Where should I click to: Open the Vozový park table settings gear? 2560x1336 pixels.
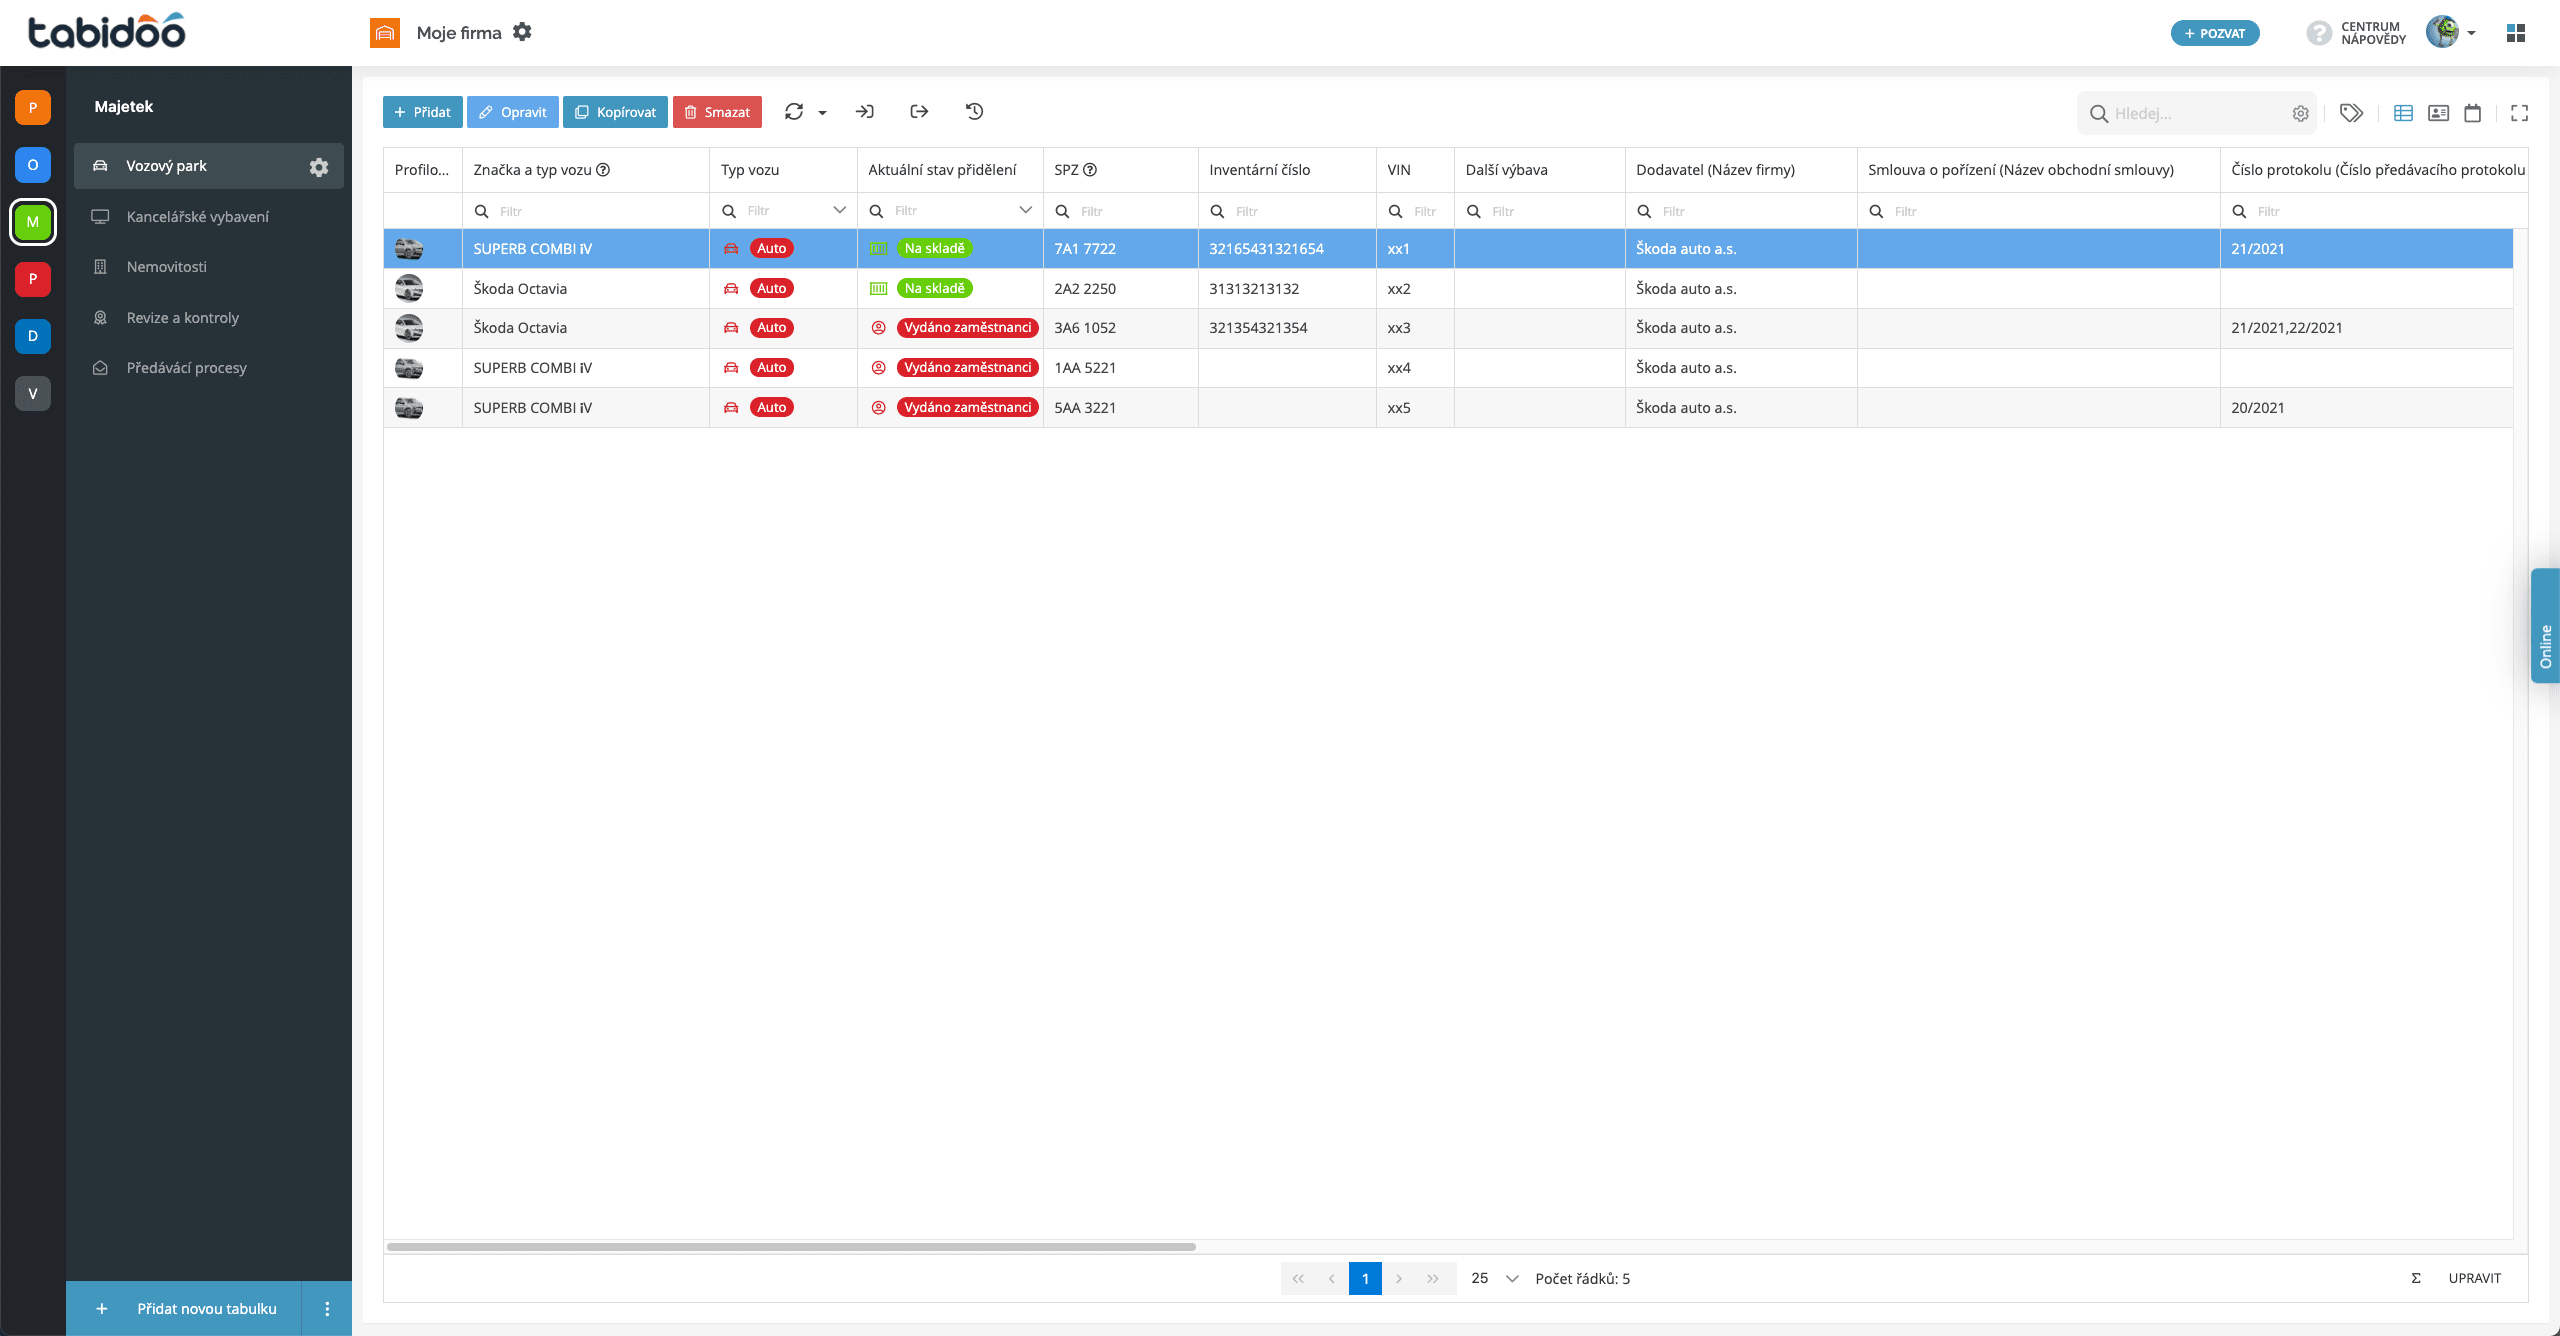[319, 167]
